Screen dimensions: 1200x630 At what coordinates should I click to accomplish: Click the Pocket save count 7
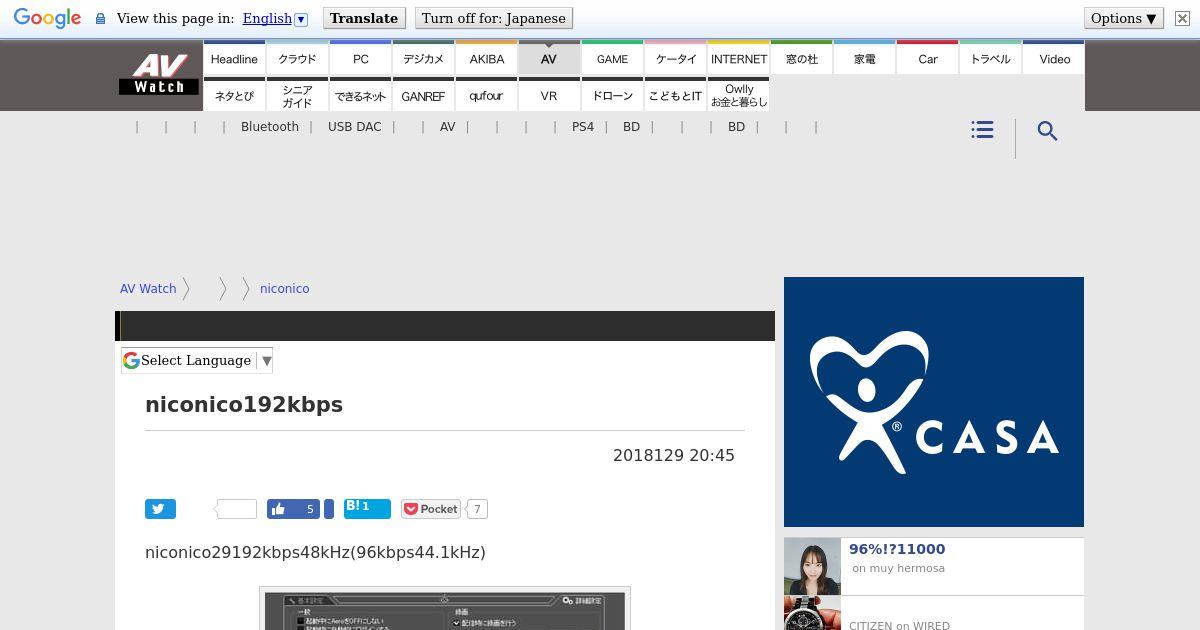point(477,509)
